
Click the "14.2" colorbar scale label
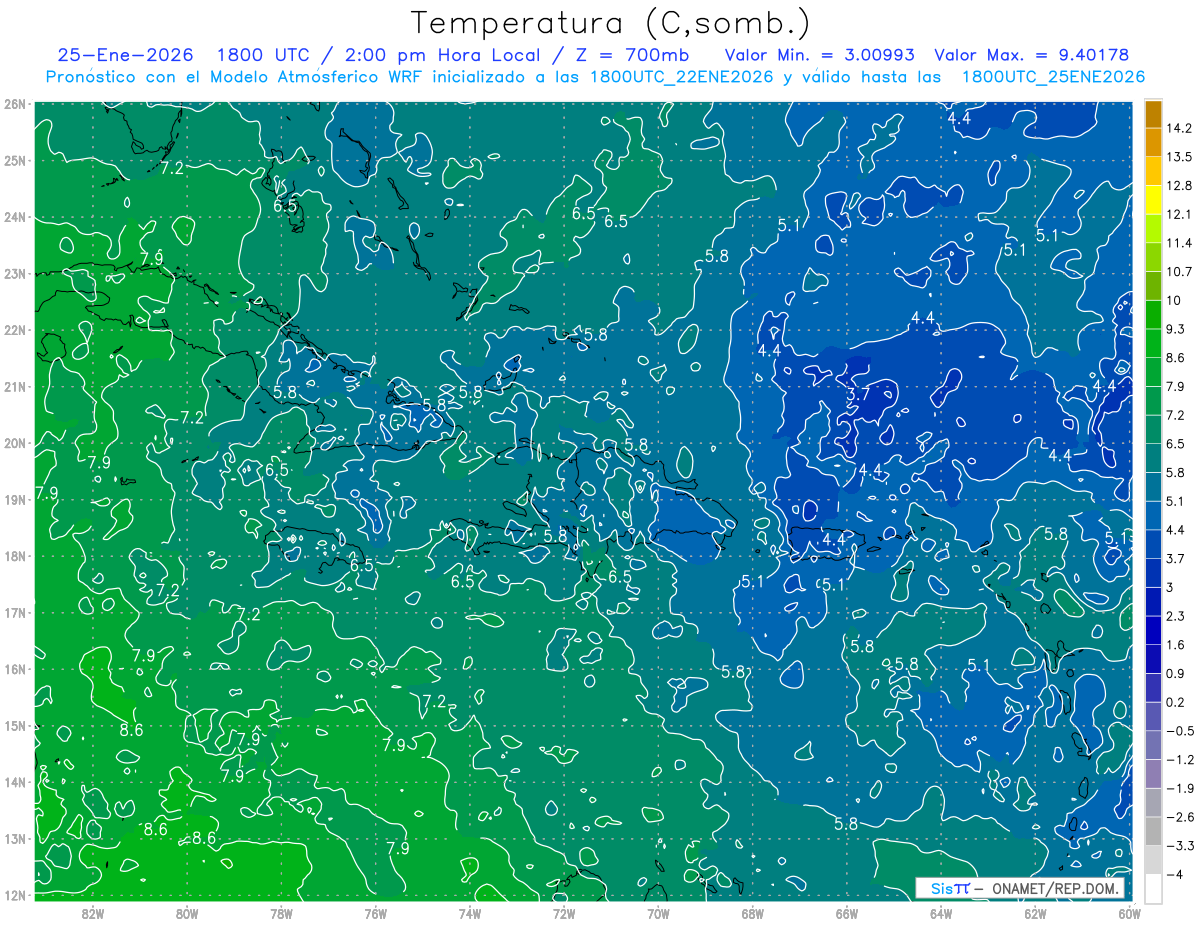tap(1178, 128)
